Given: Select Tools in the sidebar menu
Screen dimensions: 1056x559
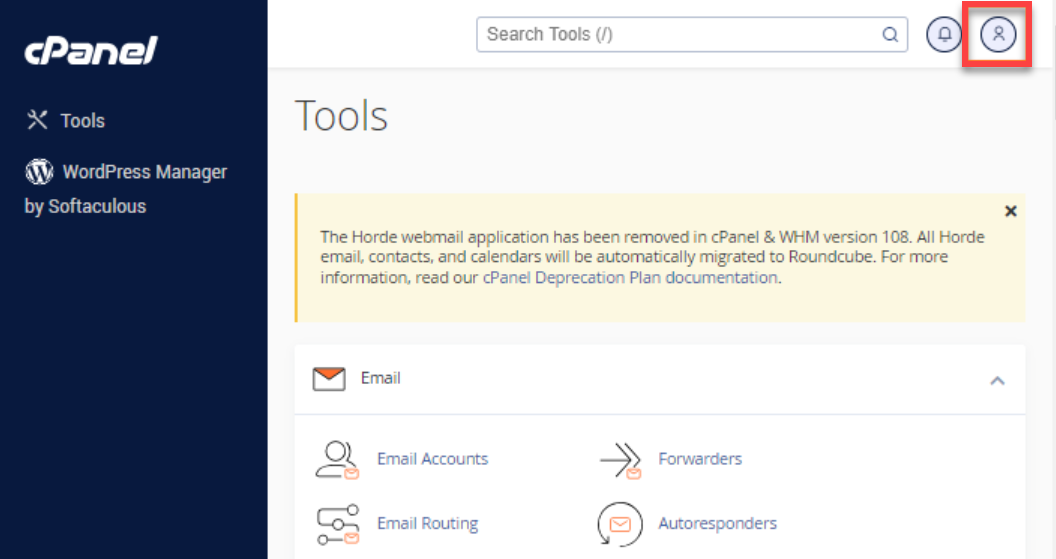Looking at the screenshot, I should click(82, 121).
